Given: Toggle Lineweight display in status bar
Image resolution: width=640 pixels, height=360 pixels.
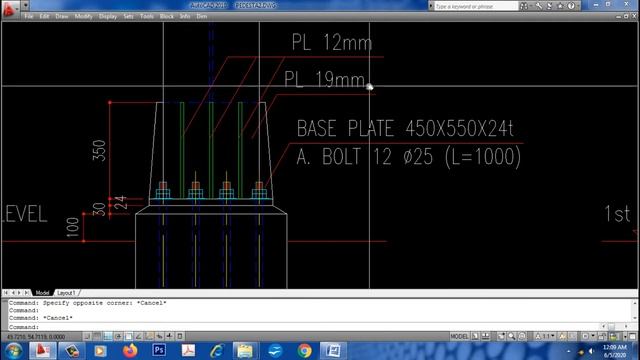Looking at the screenshot, I should pyautogui.click(x=169, y=336).
